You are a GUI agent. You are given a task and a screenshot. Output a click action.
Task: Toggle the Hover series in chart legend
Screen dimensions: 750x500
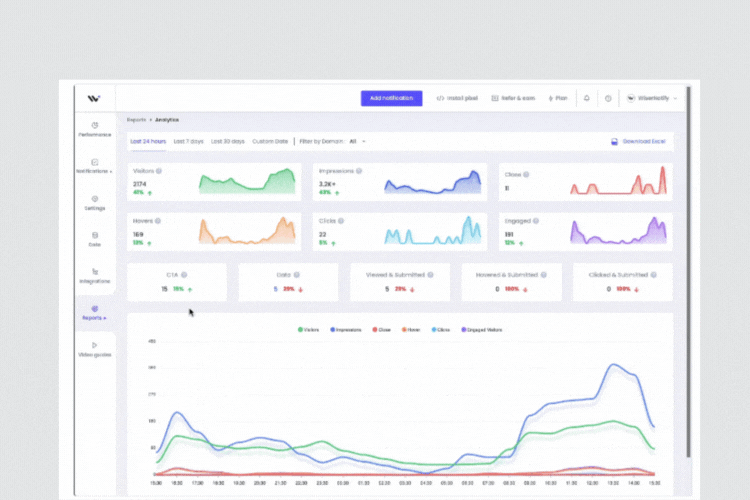point(411,330)
